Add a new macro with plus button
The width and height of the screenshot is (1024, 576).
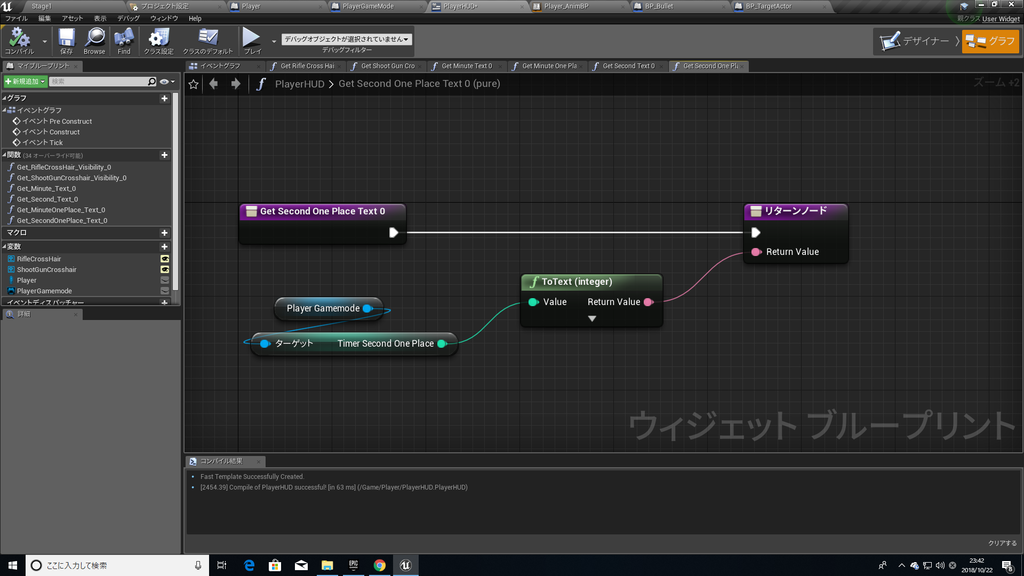click(x=165, y=232)
